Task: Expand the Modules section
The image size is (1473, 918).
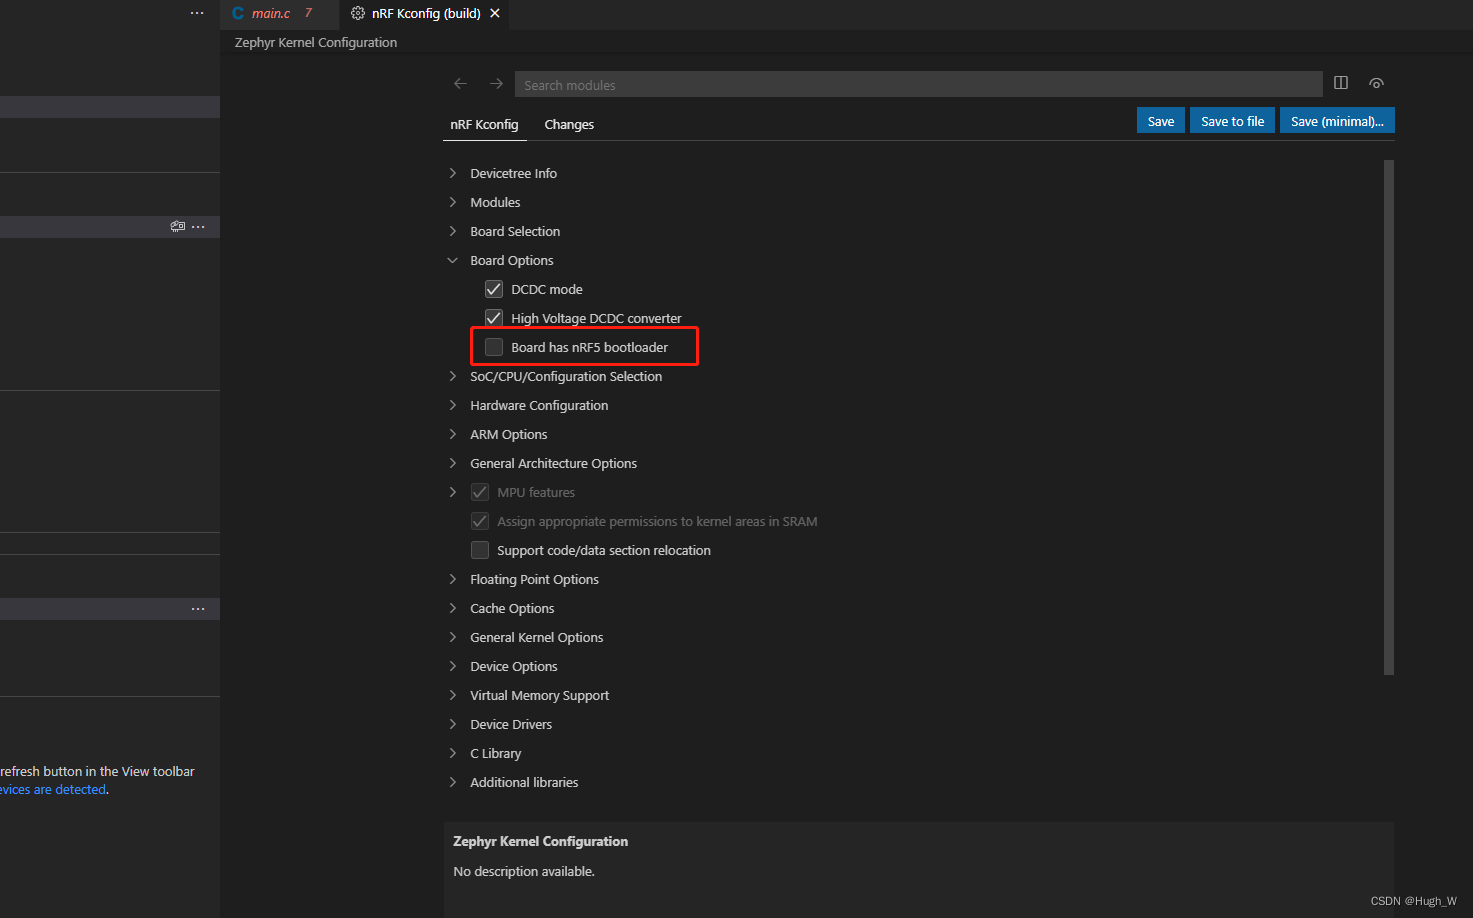Action: (453, 202)
